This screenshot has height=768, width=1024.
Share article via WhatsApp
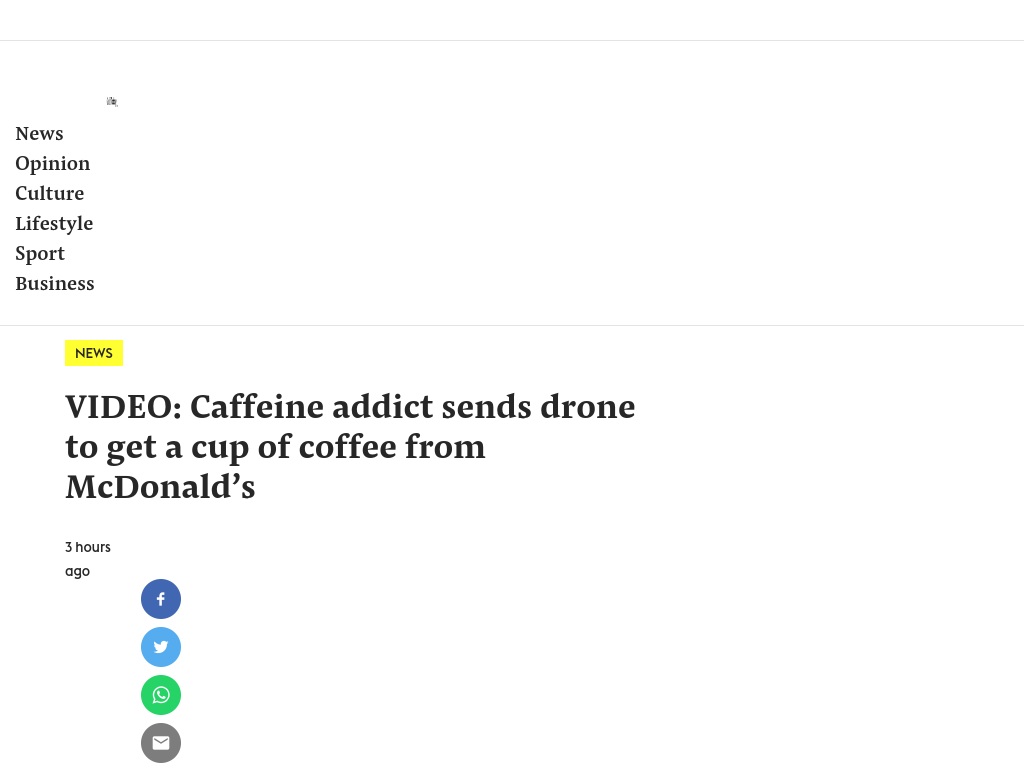[161, 695]
